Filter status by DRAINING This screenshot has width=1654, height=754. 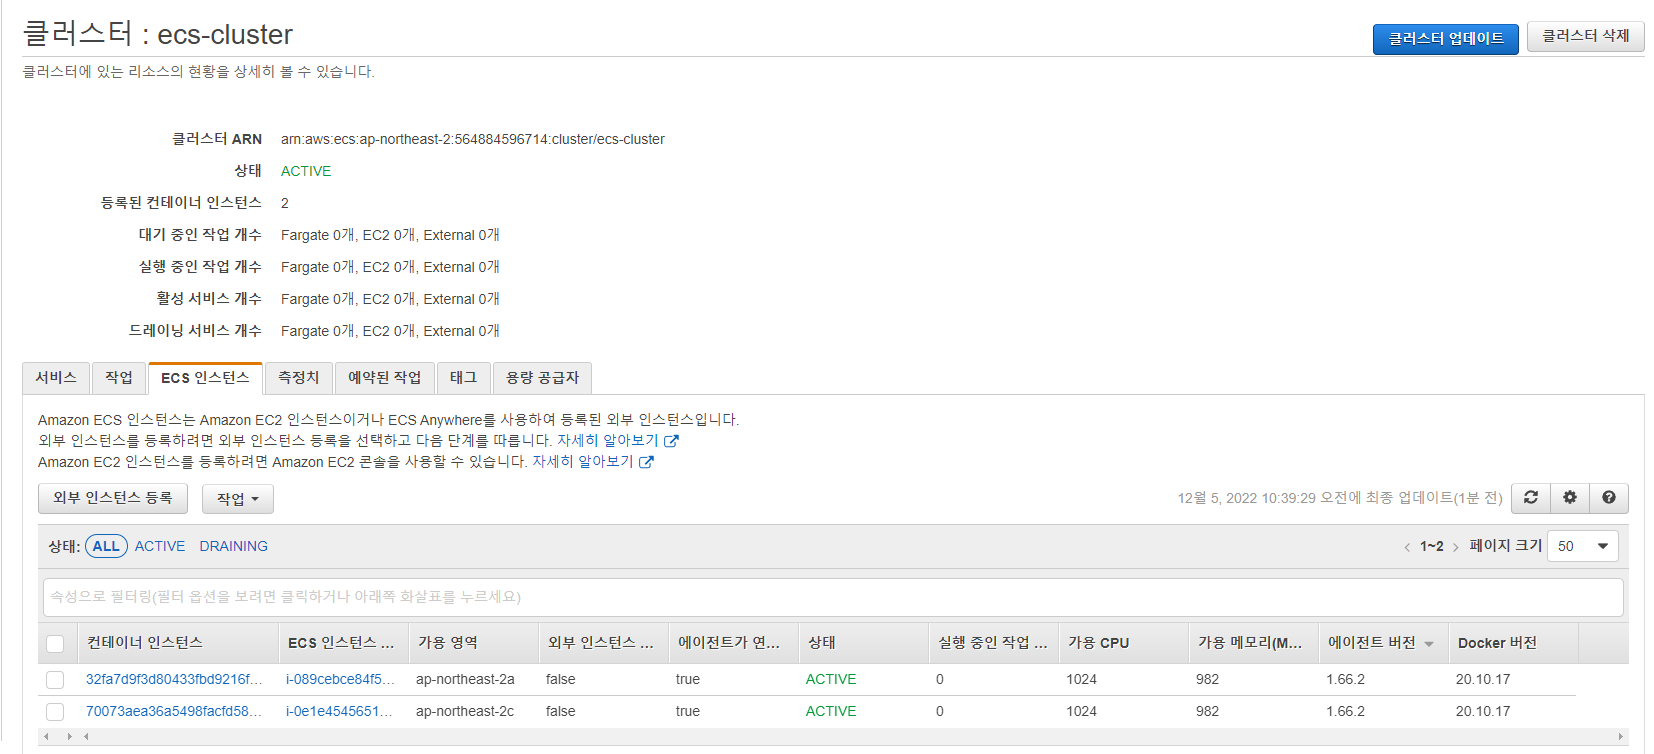[233, 546]
